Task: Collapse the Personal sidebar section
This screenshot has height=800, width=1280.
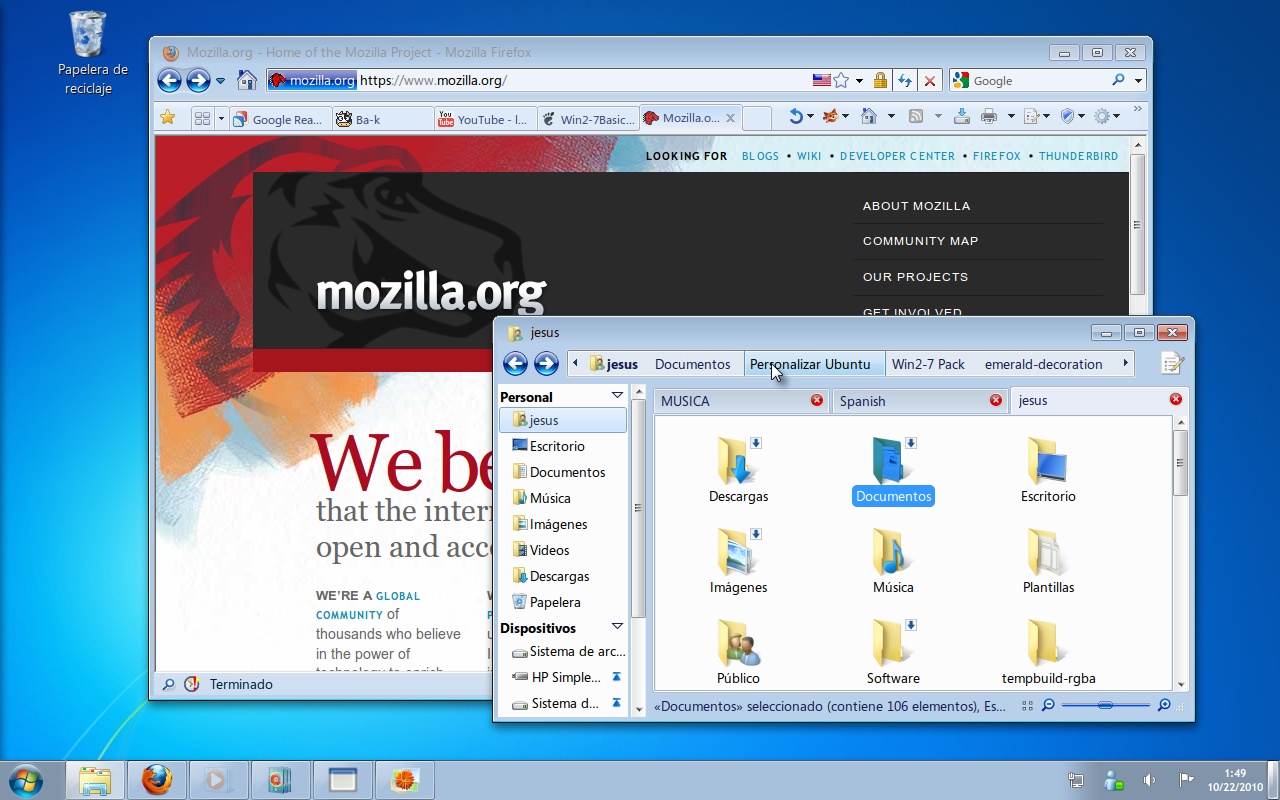Action: click(617, 396)
